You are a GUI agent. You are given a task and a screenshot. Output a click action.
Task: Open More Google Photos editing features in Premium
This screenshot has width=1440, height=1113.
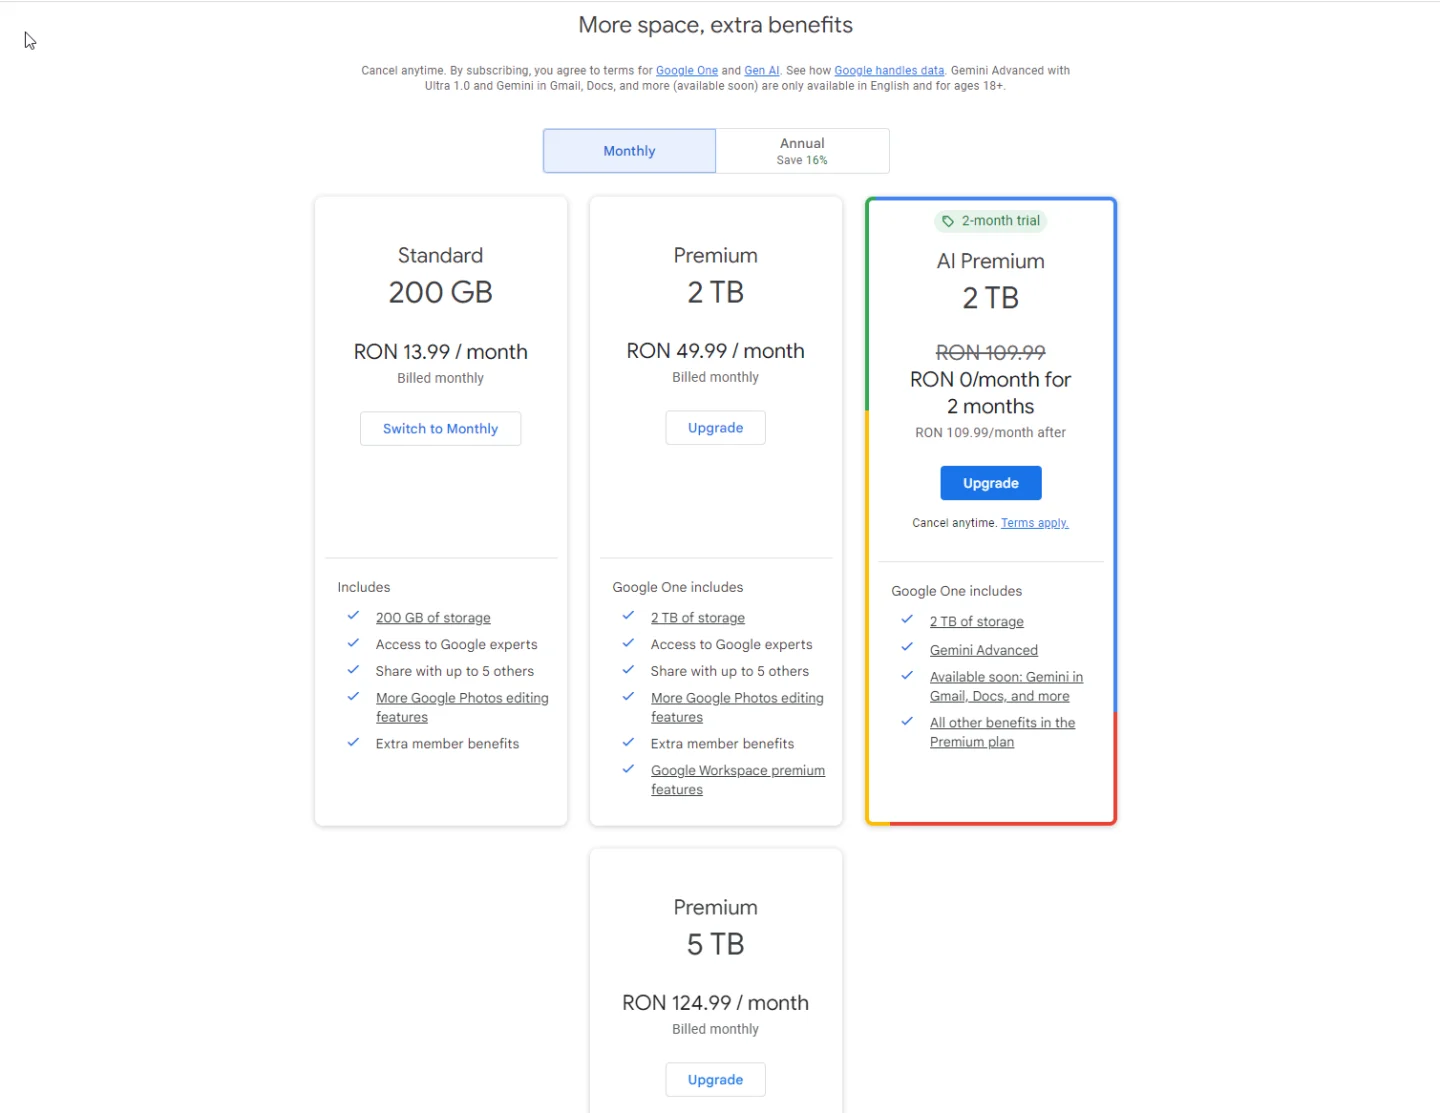pos(737,707)
